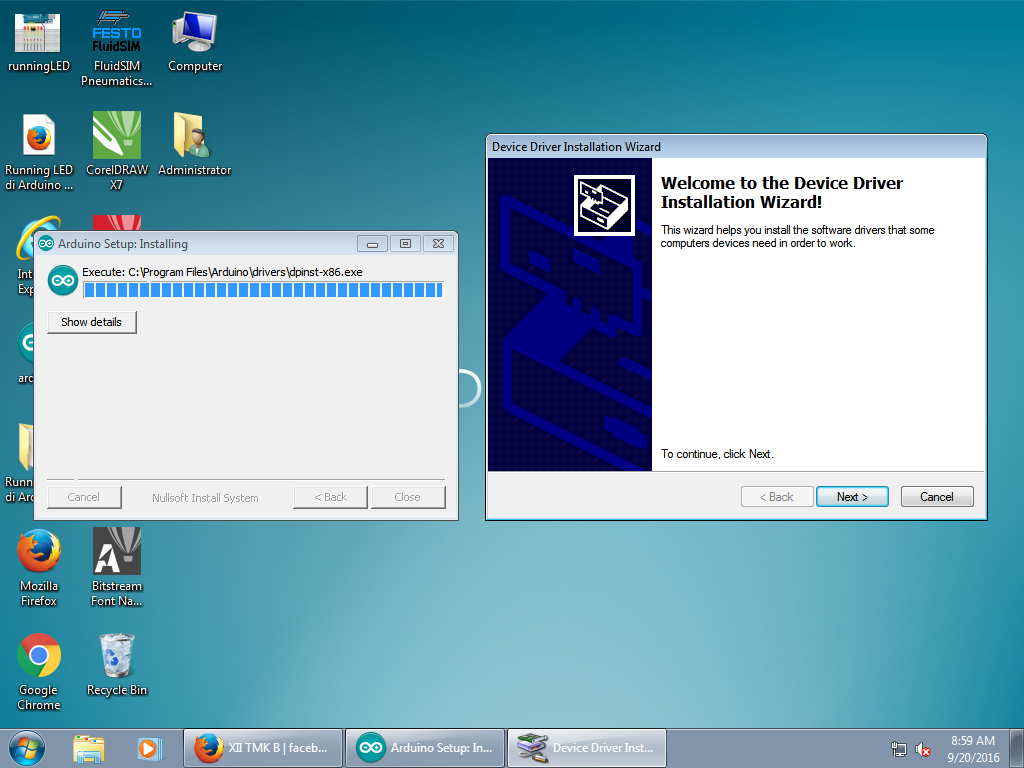1024x768 pixels.
Task: Launch CorelDRAW X7 from desktop
Action: pos(117,151)
